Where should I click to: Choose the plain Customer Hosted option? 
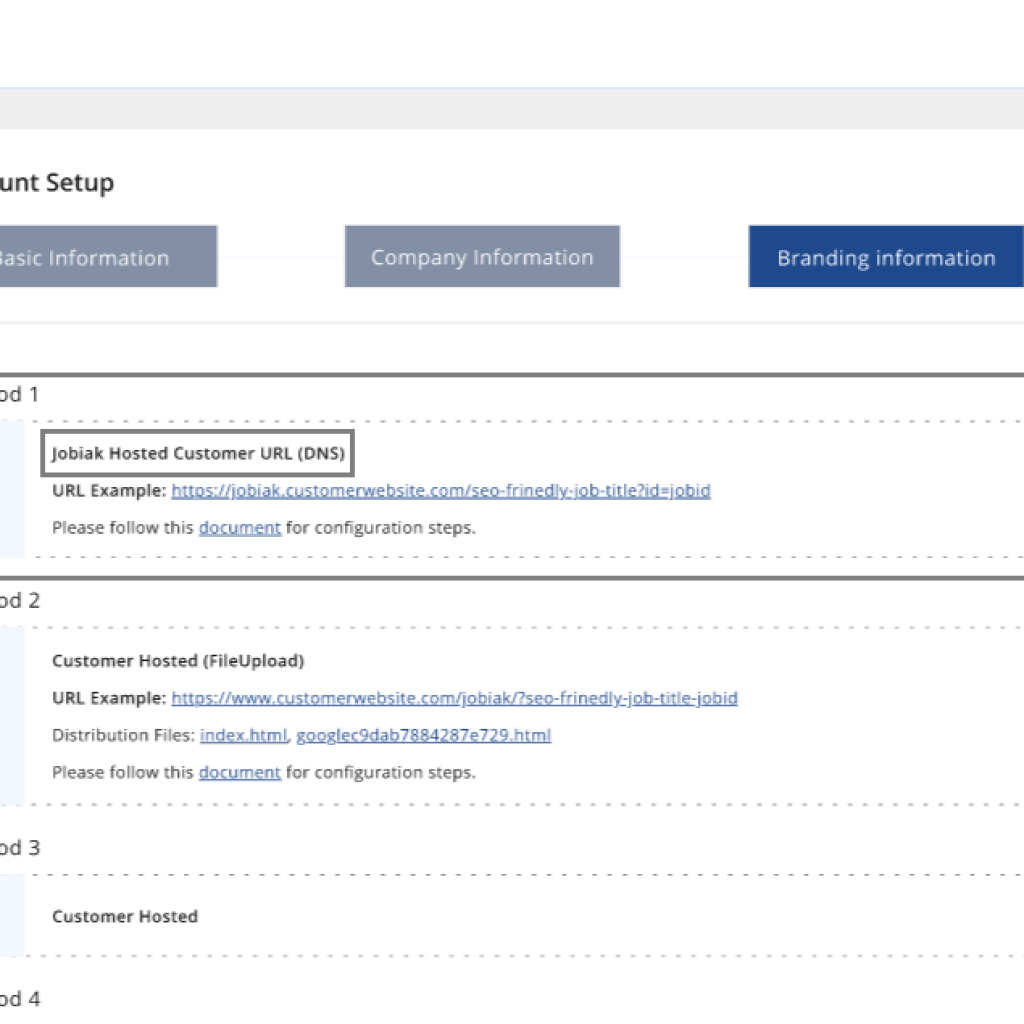[125, 916]
